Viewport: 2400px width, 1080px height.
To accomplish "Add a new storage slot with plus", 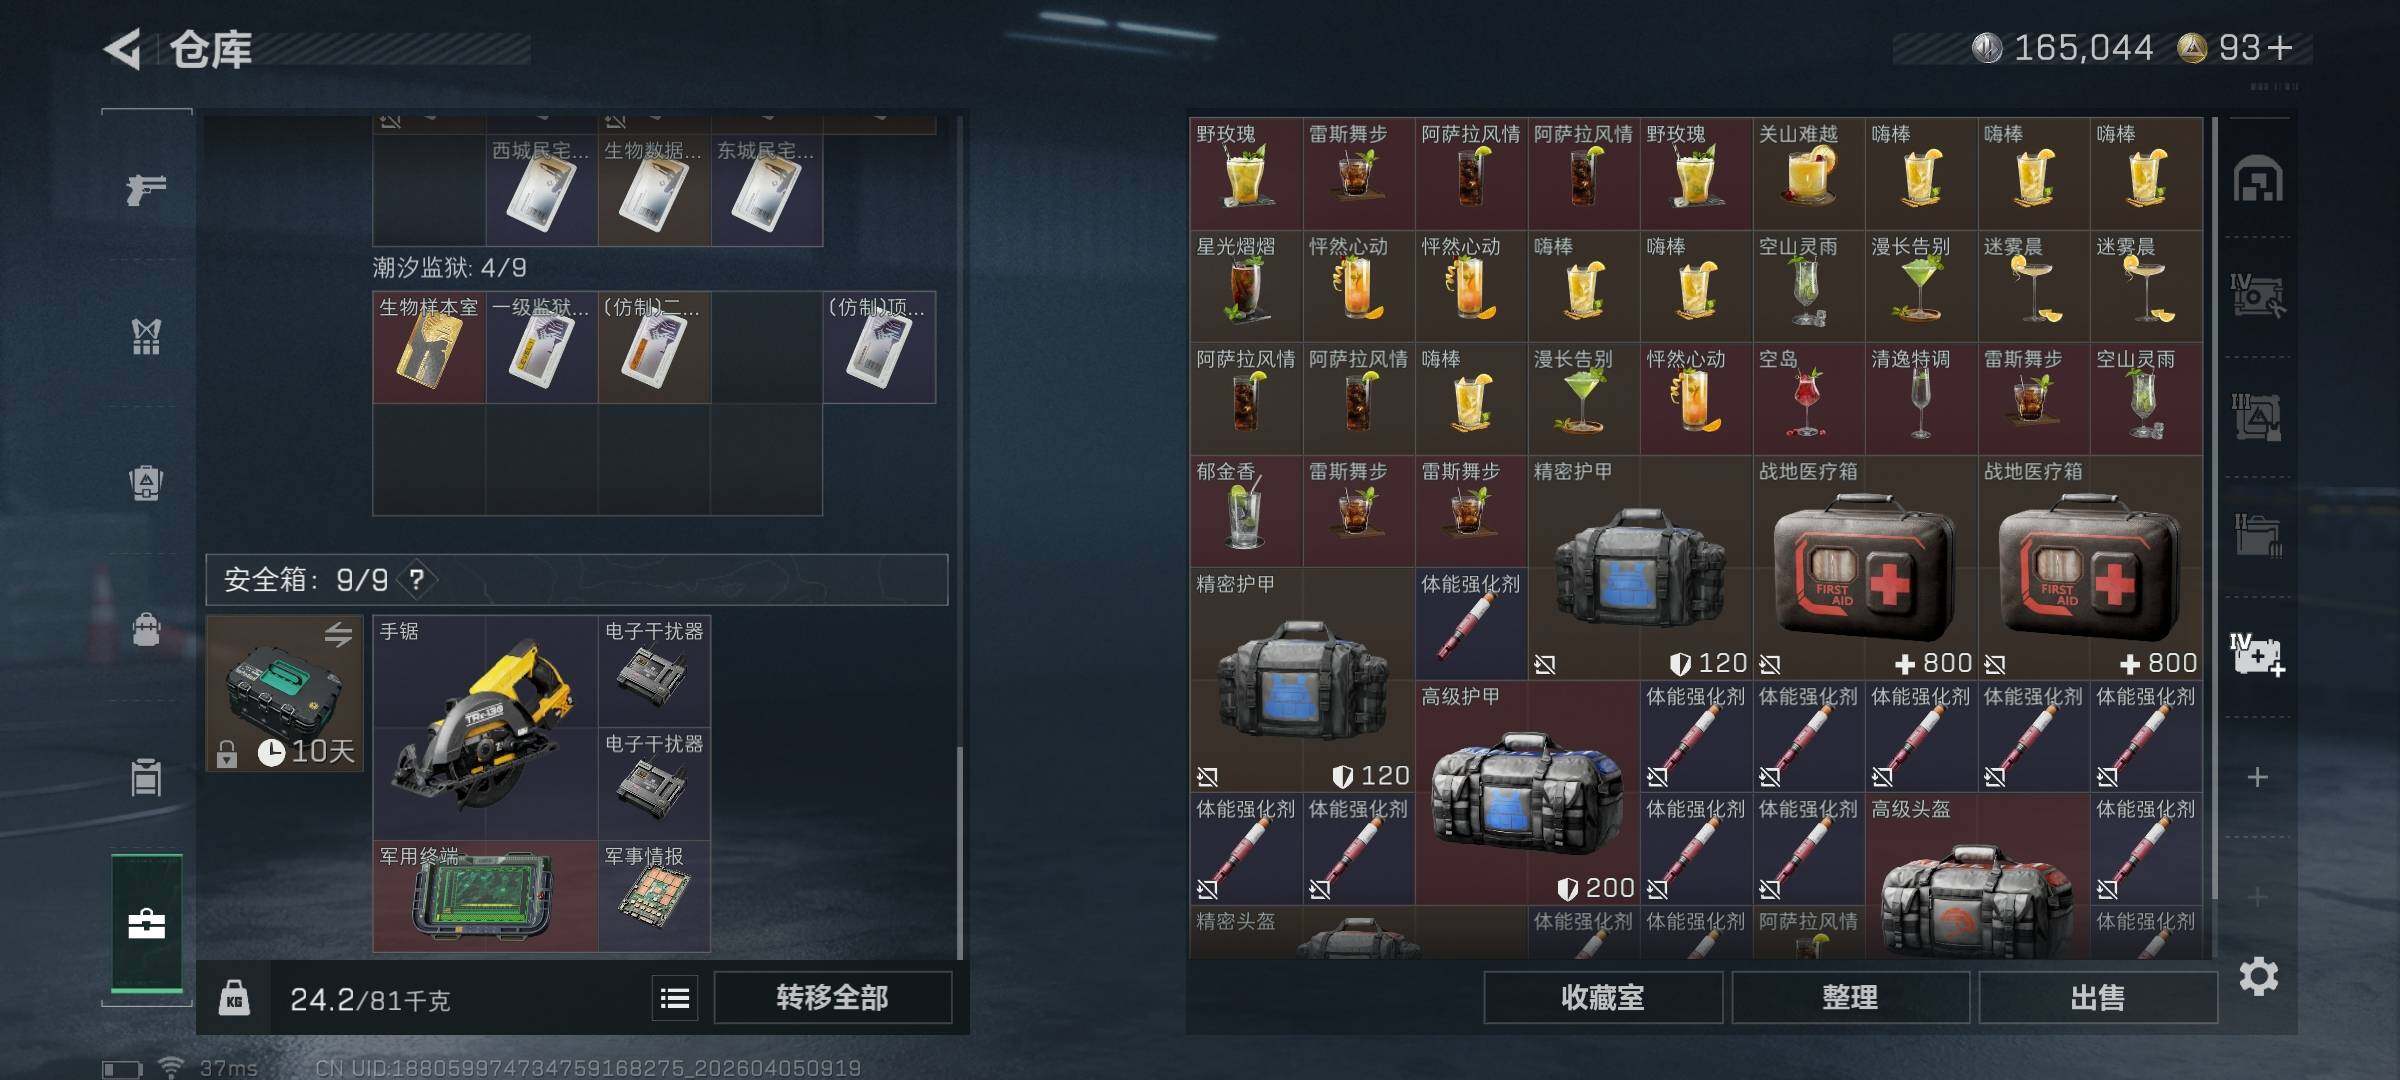I will tap(2257, 777).
